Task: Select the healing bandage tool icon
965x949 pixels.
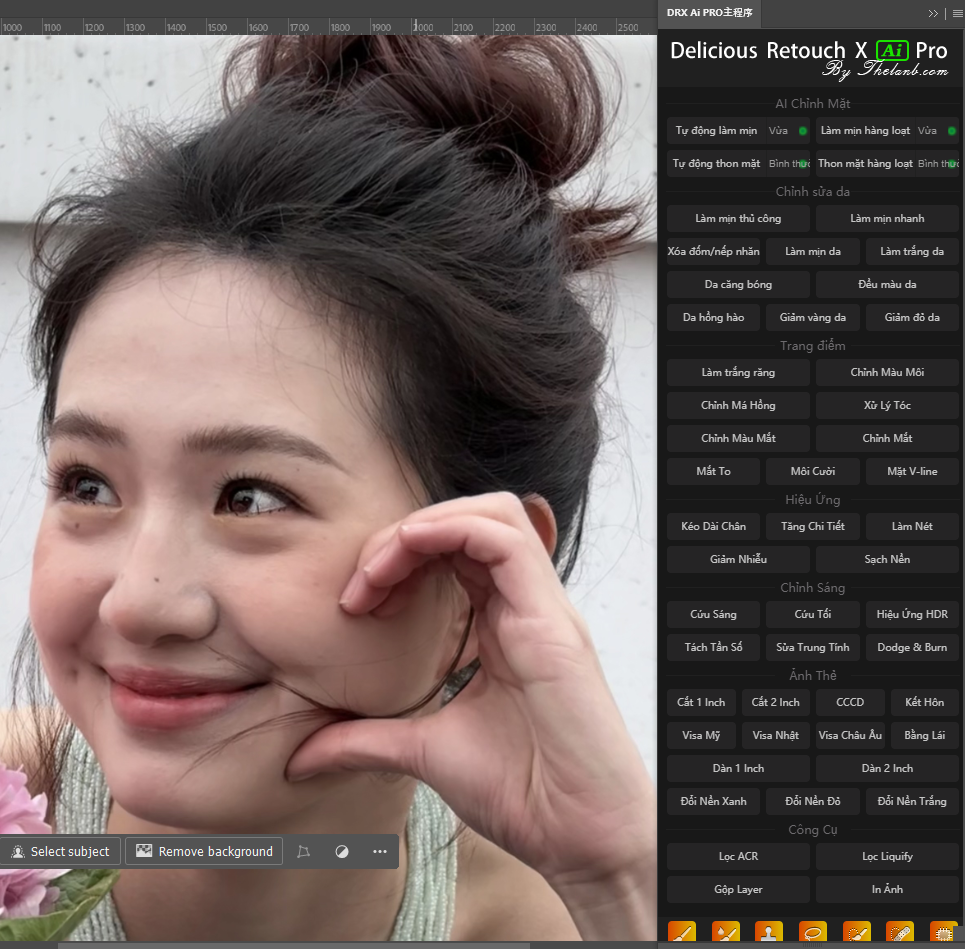Action: coord(900,932)
